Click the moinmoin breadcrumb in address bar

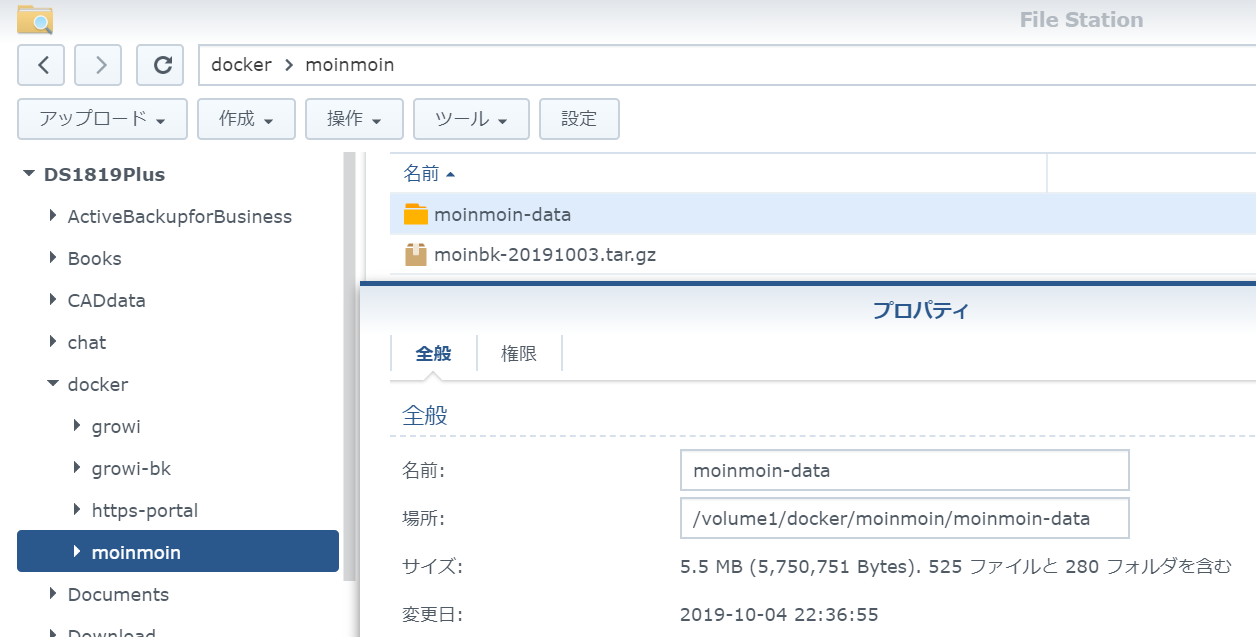click(350, 65)
